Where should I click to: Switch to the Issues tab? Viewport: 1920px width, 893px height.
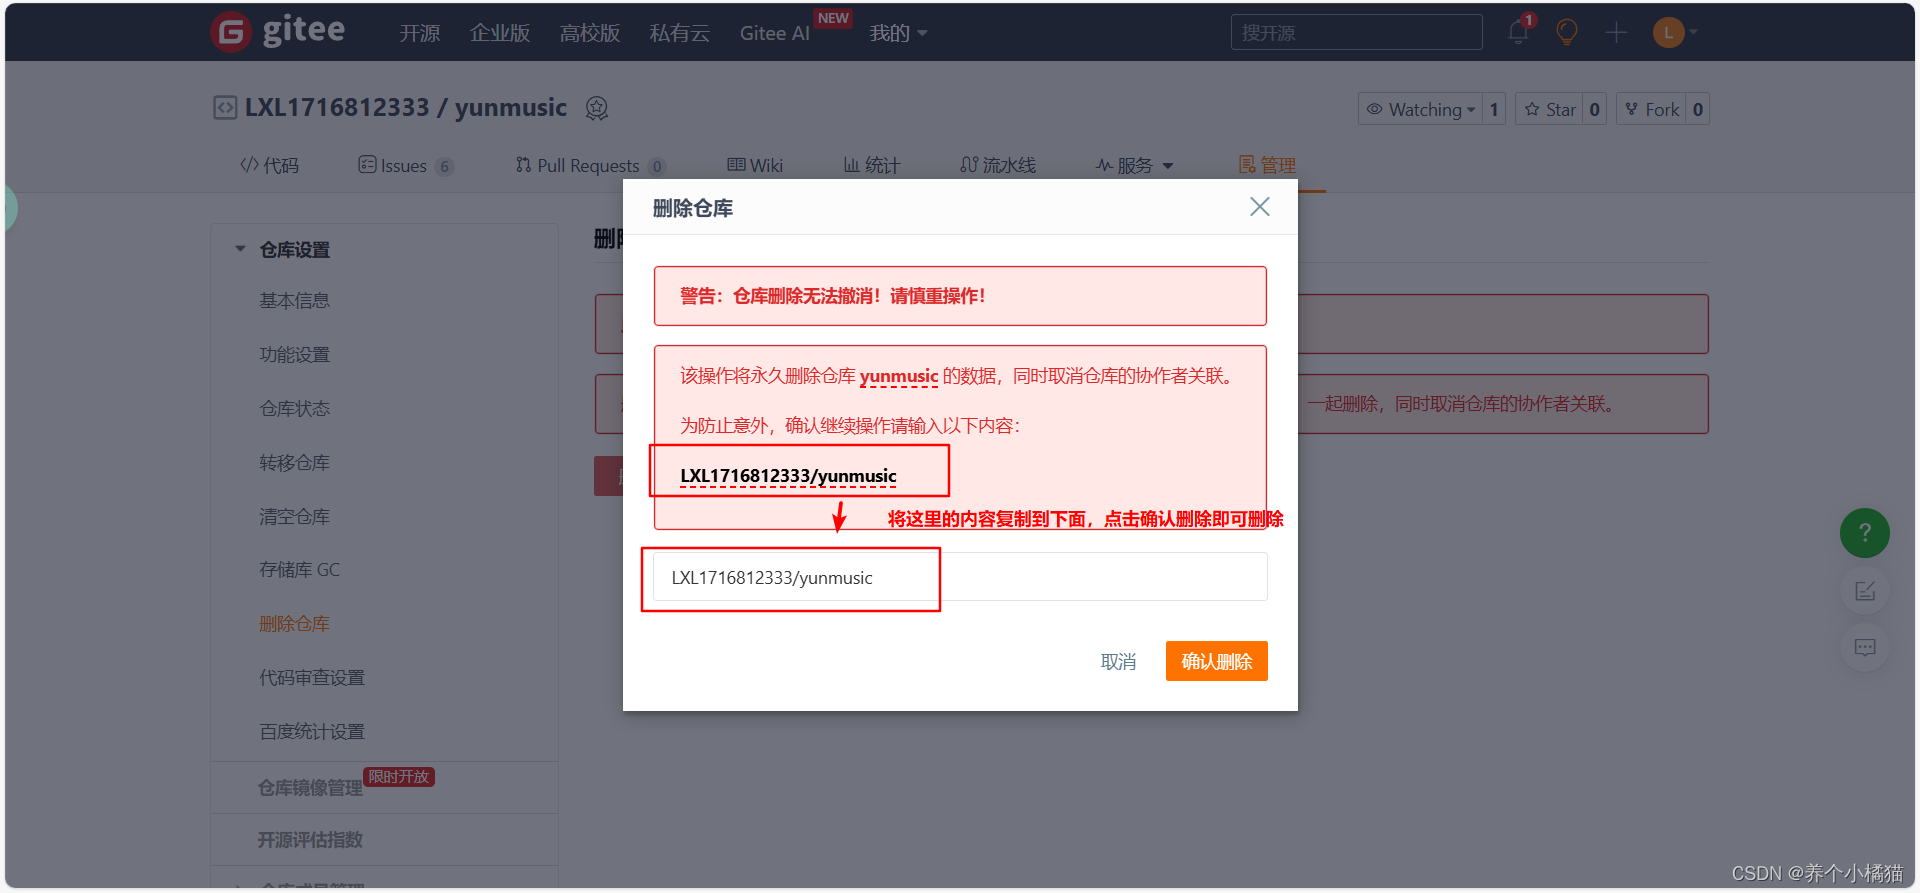[406, 165]
